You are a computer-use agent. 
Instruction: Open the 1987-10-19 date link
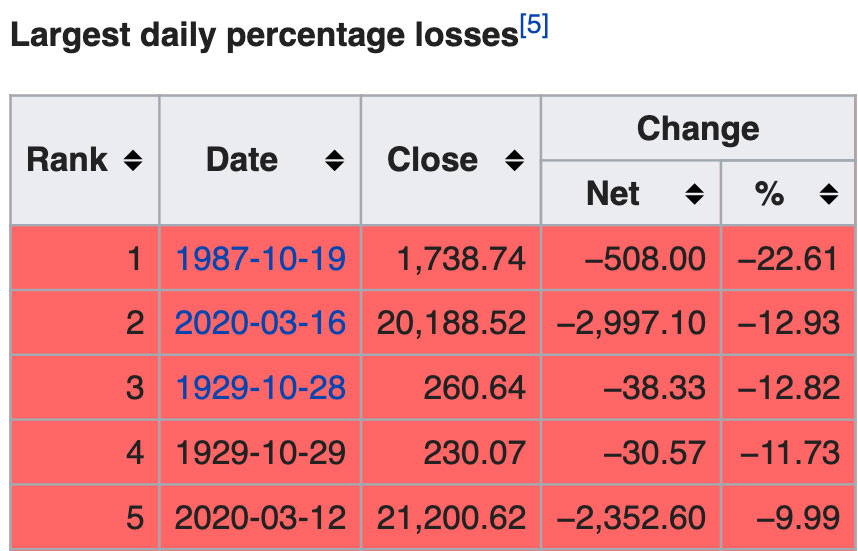point(260,259)
